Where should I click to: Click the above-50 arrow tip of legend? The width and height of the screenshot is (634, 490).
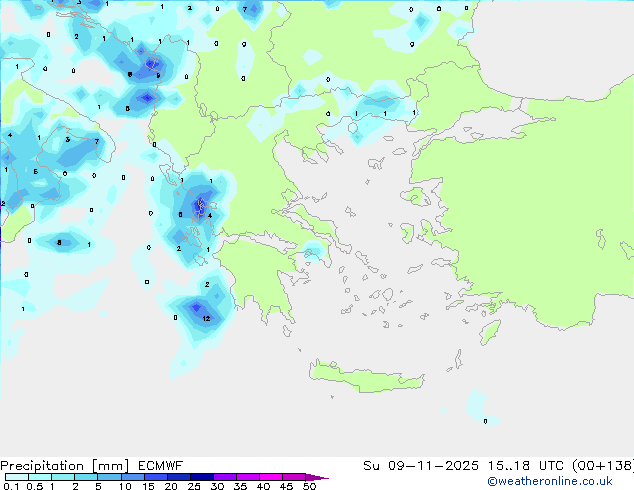coord(317,477)
